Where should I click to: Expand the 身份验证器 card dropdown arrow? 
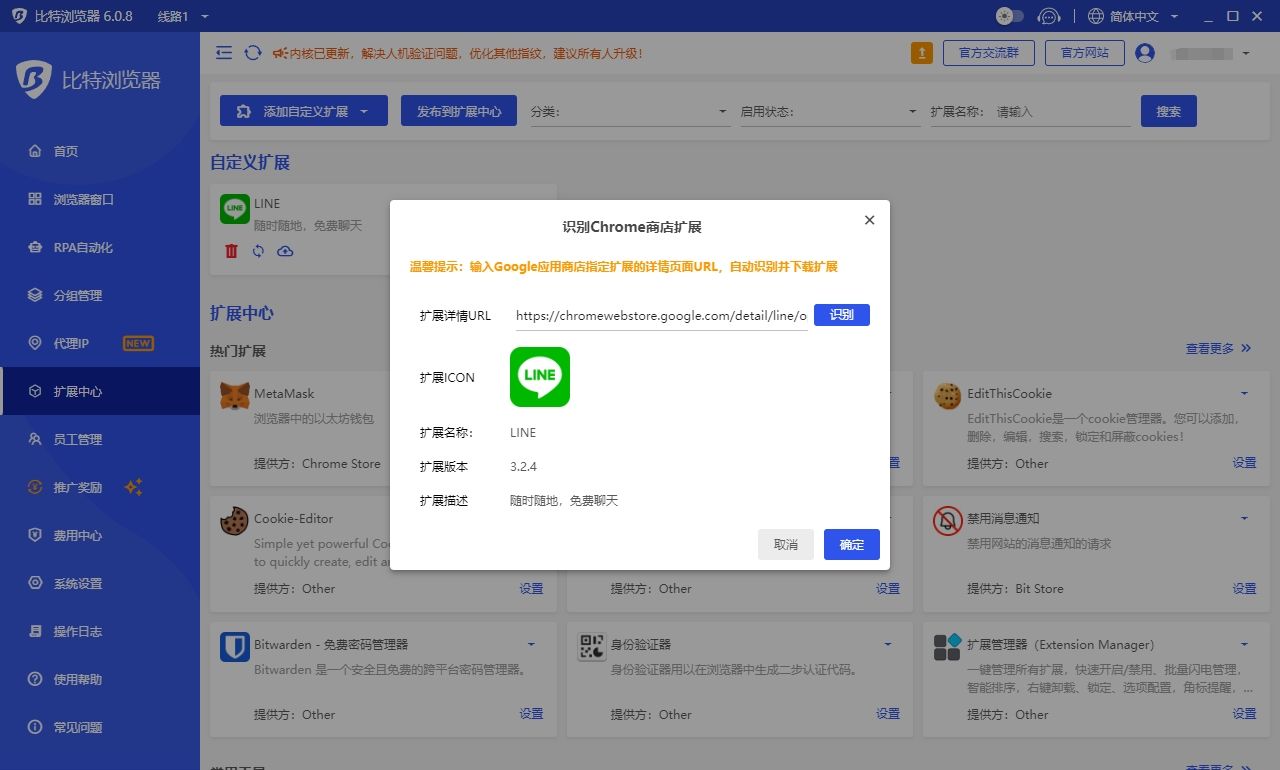click(888, 645)
